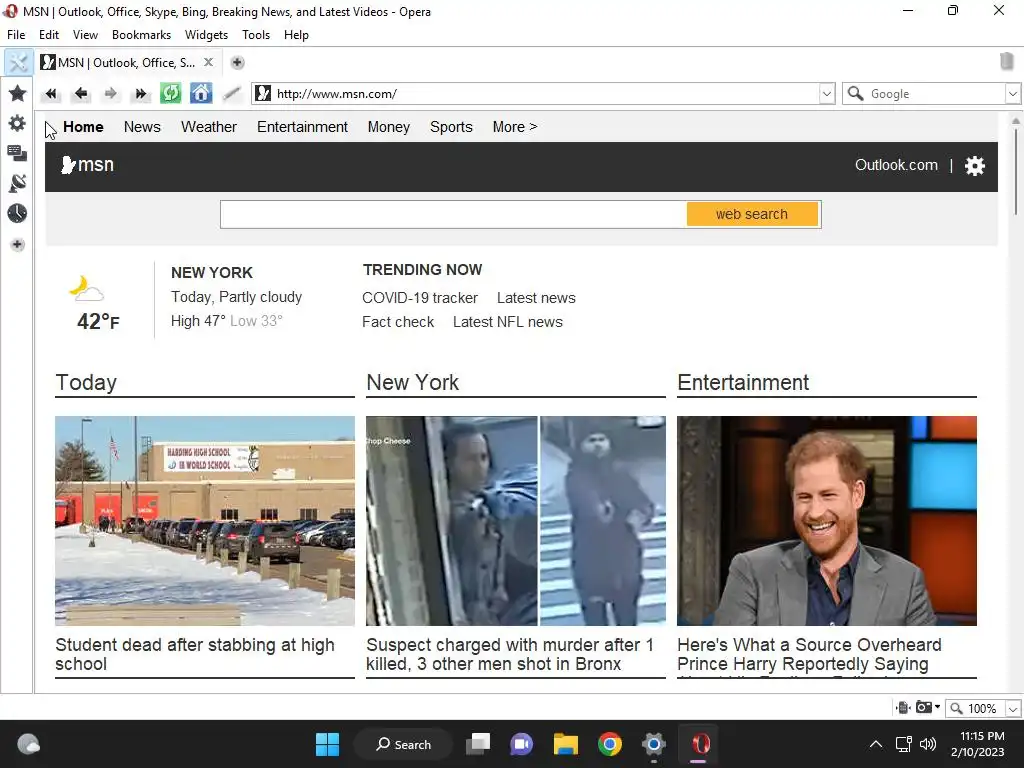This screenshot has height=768, width=1024.
Task: Open the View menu
Action: tap(86, 35)
